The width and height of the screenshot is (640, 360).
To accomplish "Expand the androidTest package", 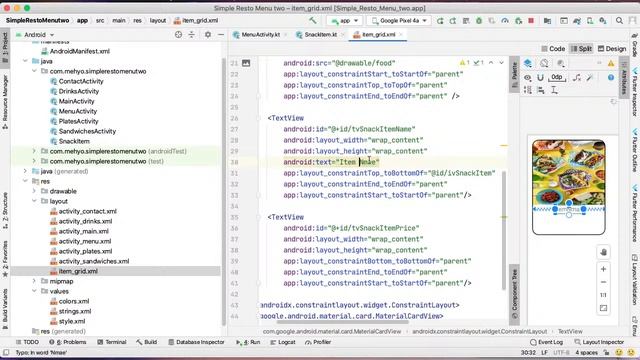I will point(34,151).
